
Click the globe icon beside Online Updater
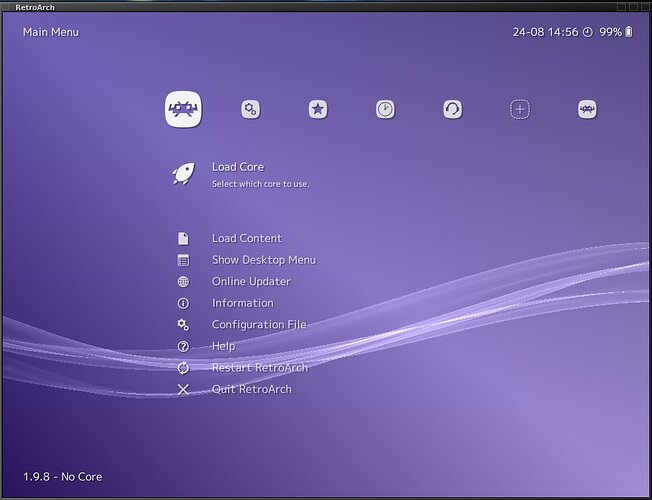point(183,282)
